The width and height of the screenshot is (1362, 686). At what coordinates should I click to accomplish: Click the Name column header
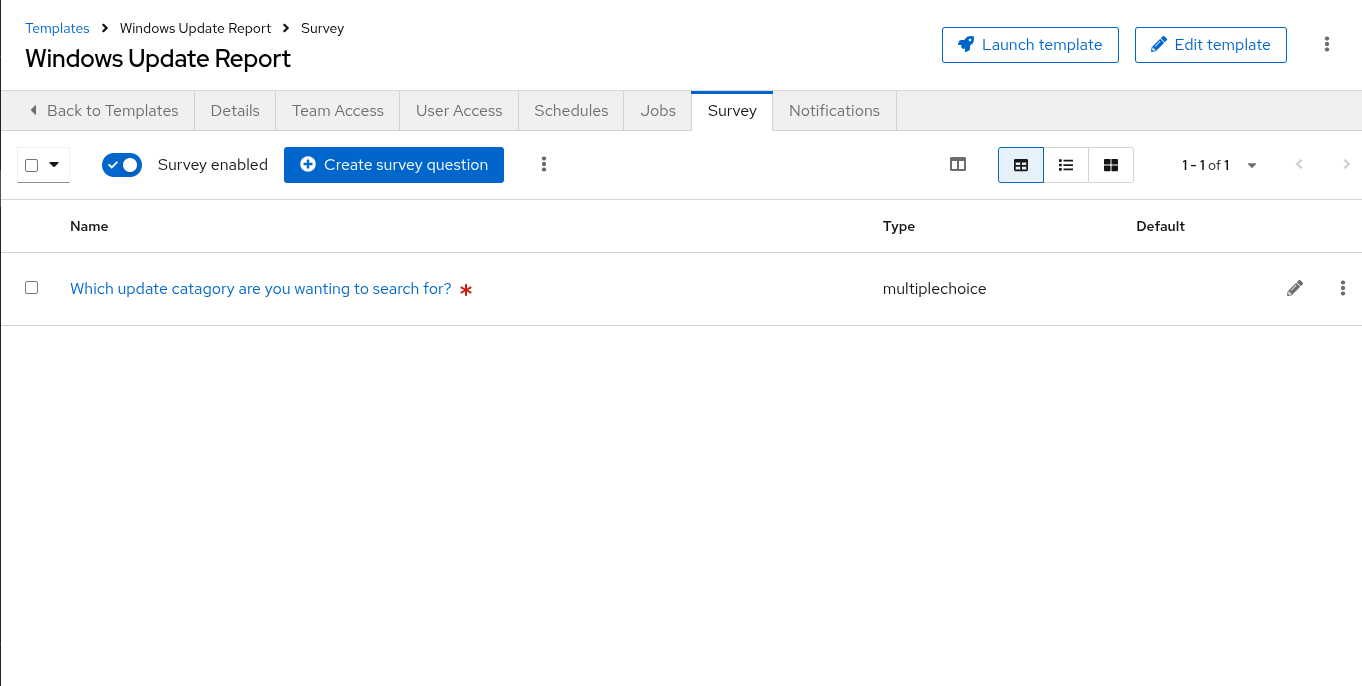click(89, 226)
